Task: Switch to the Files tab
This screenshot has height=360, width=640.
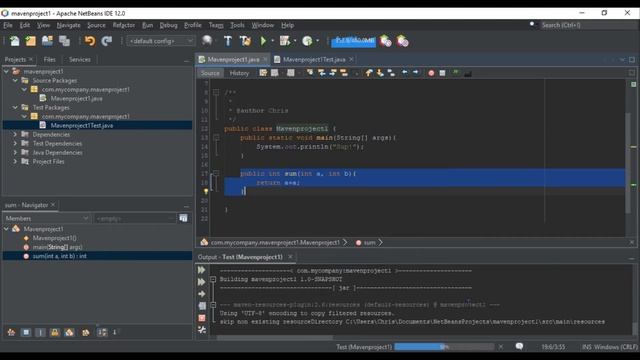Action: [49, 60]
